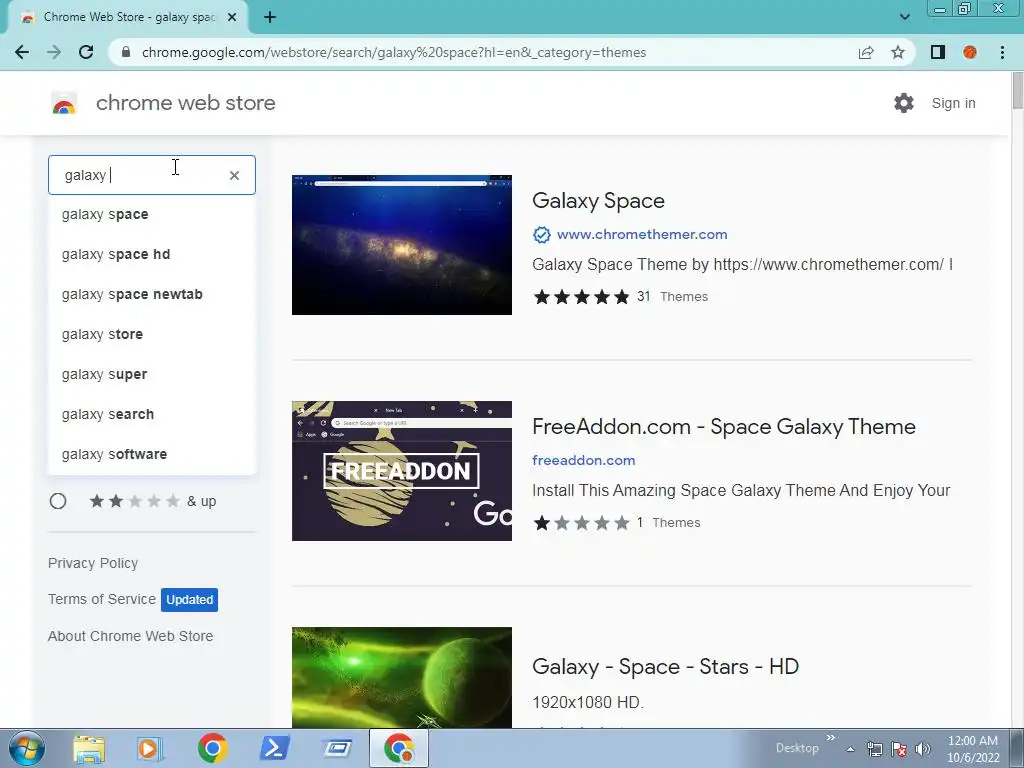
Task: Choose the 'galaxy space' suggestion
Action: point(152,214)
